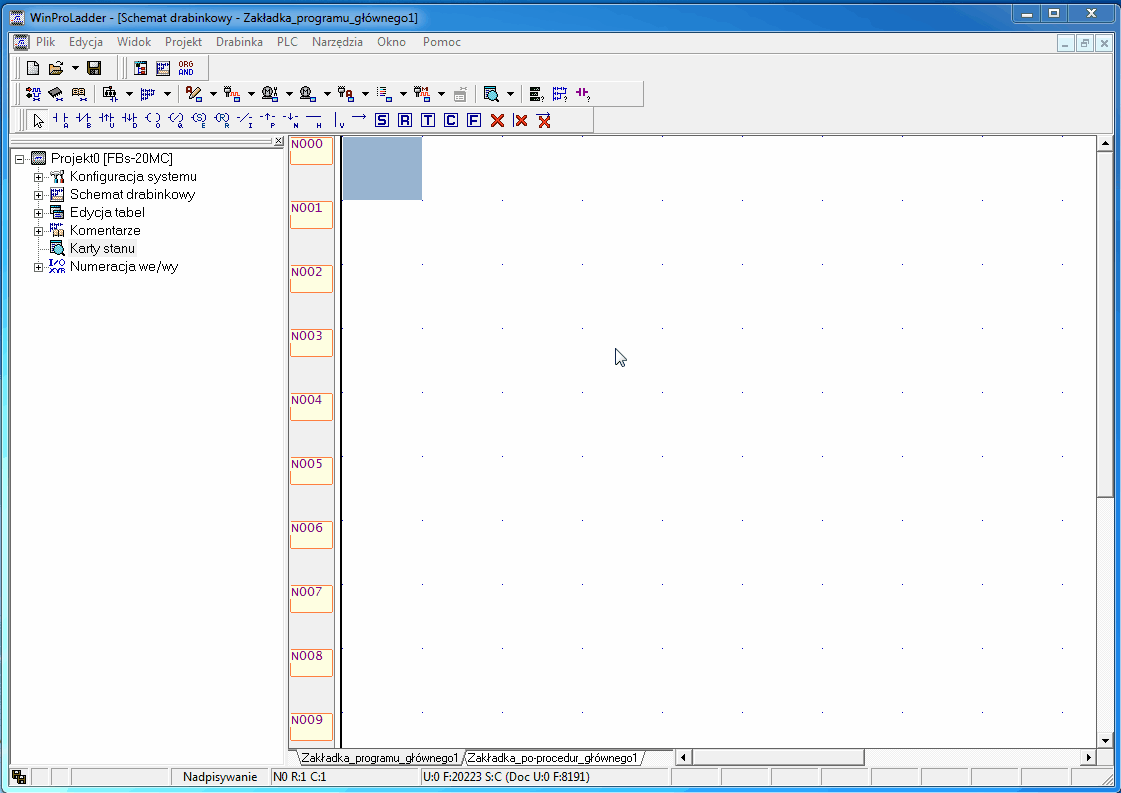Open the PLC menu
Viewport: 1121px width, 793px height.
287,42
